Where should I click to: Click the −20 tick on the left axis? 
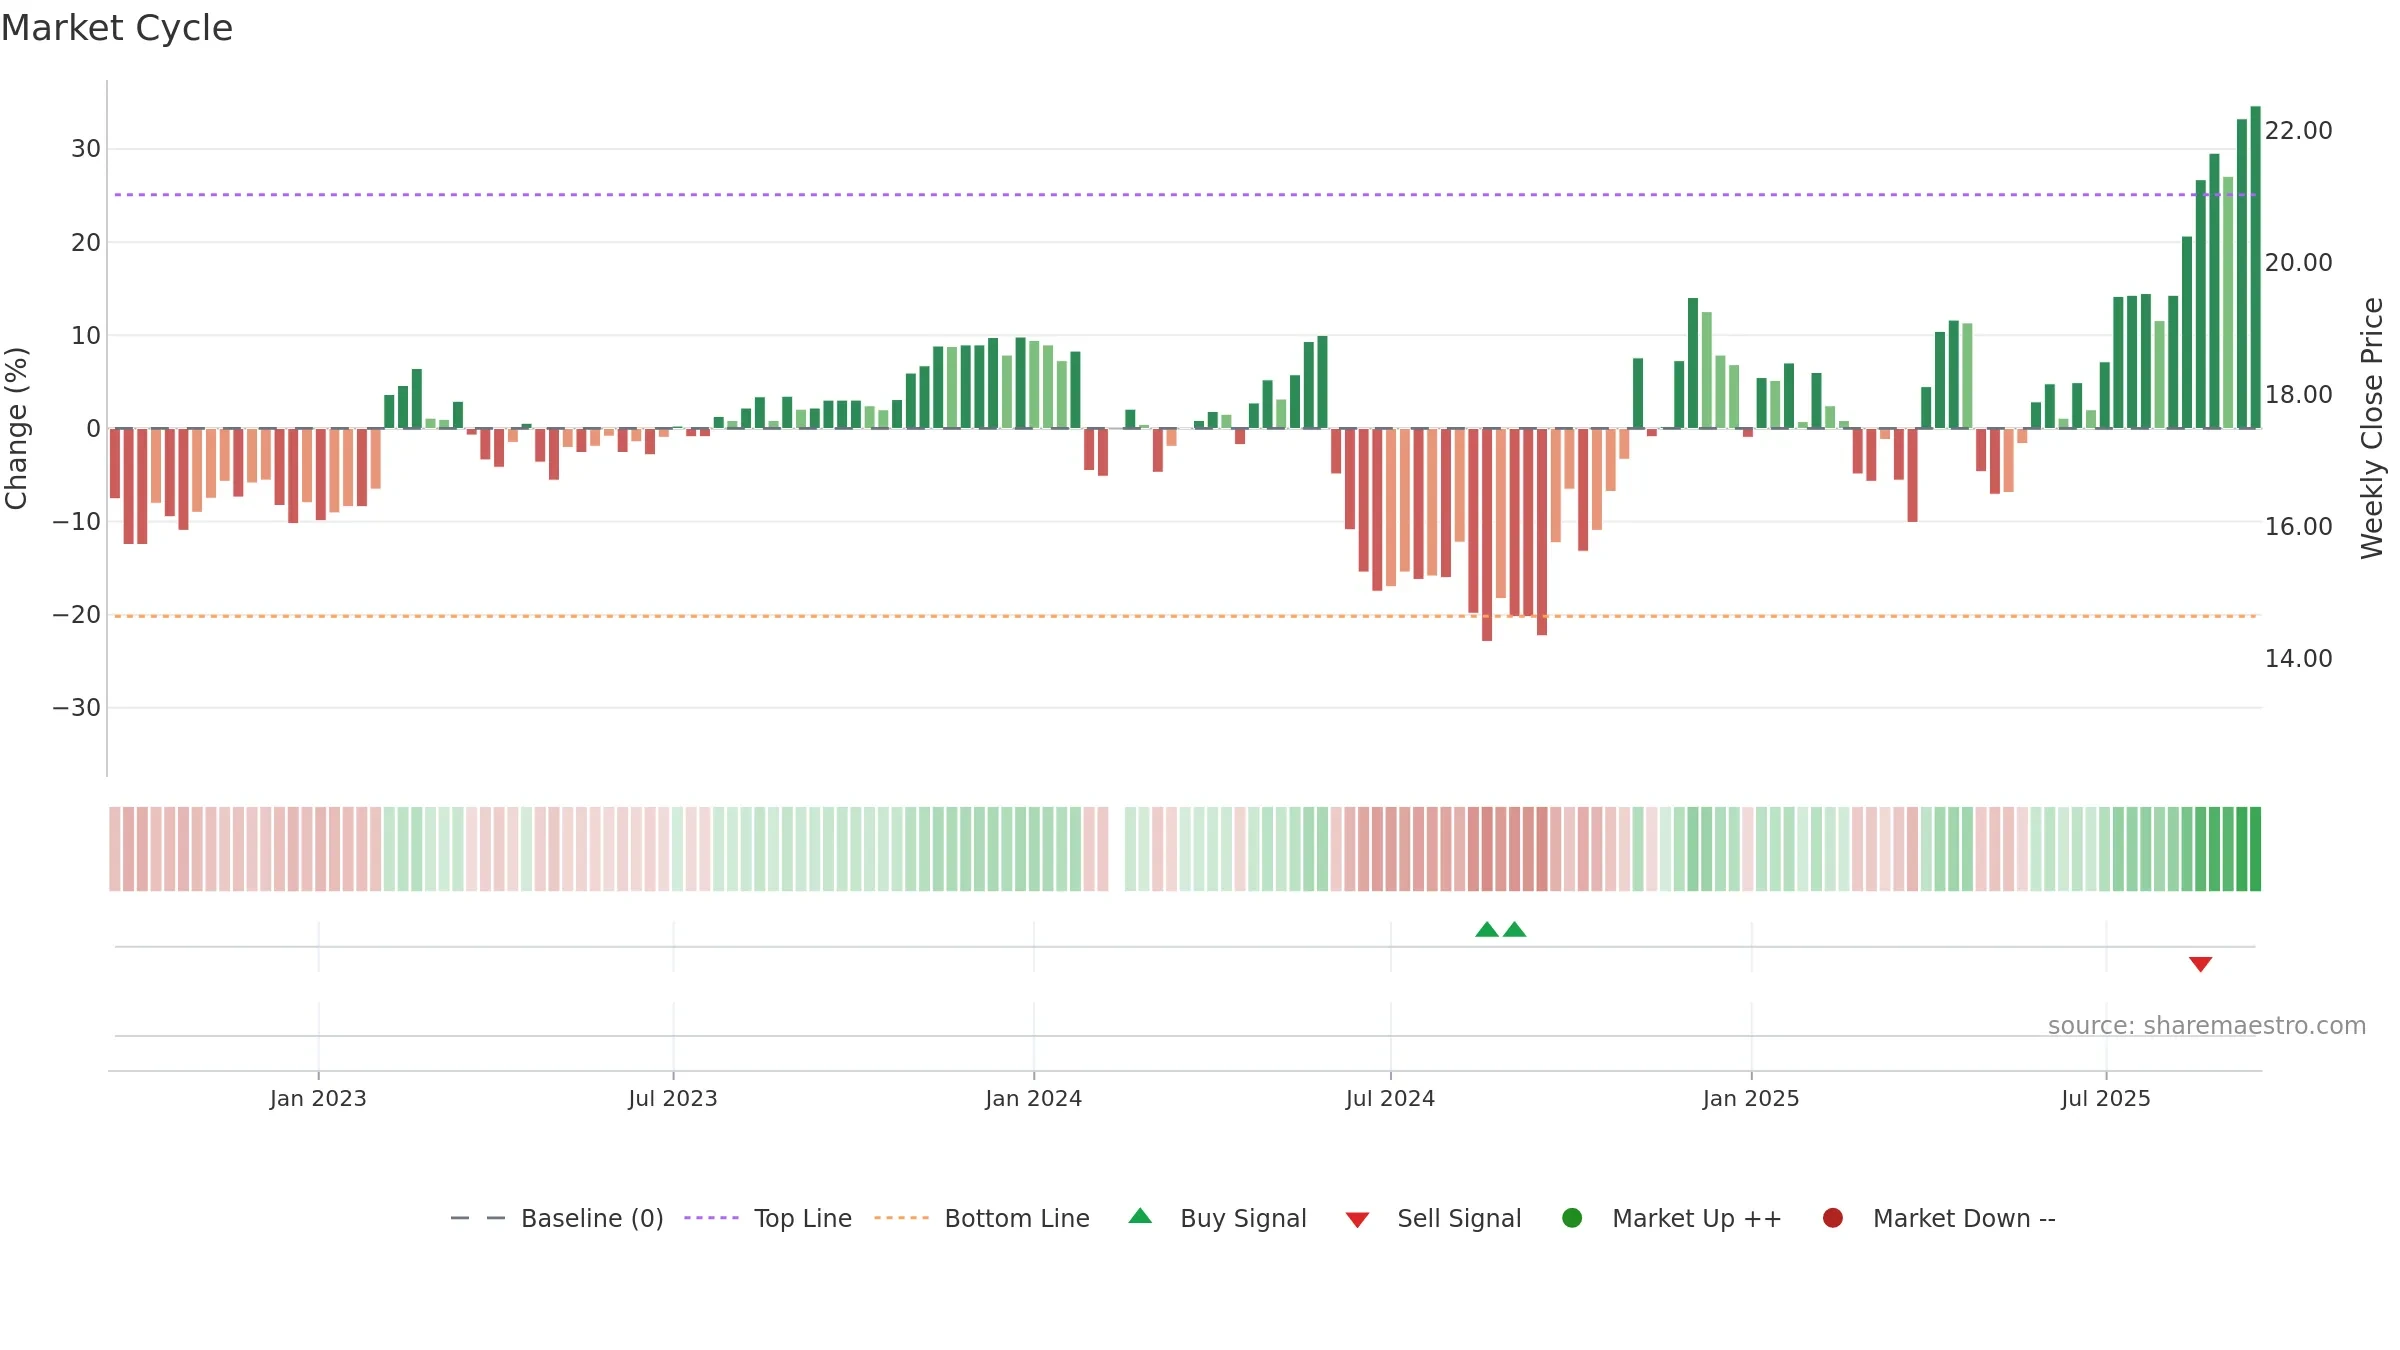click(77, 615)
